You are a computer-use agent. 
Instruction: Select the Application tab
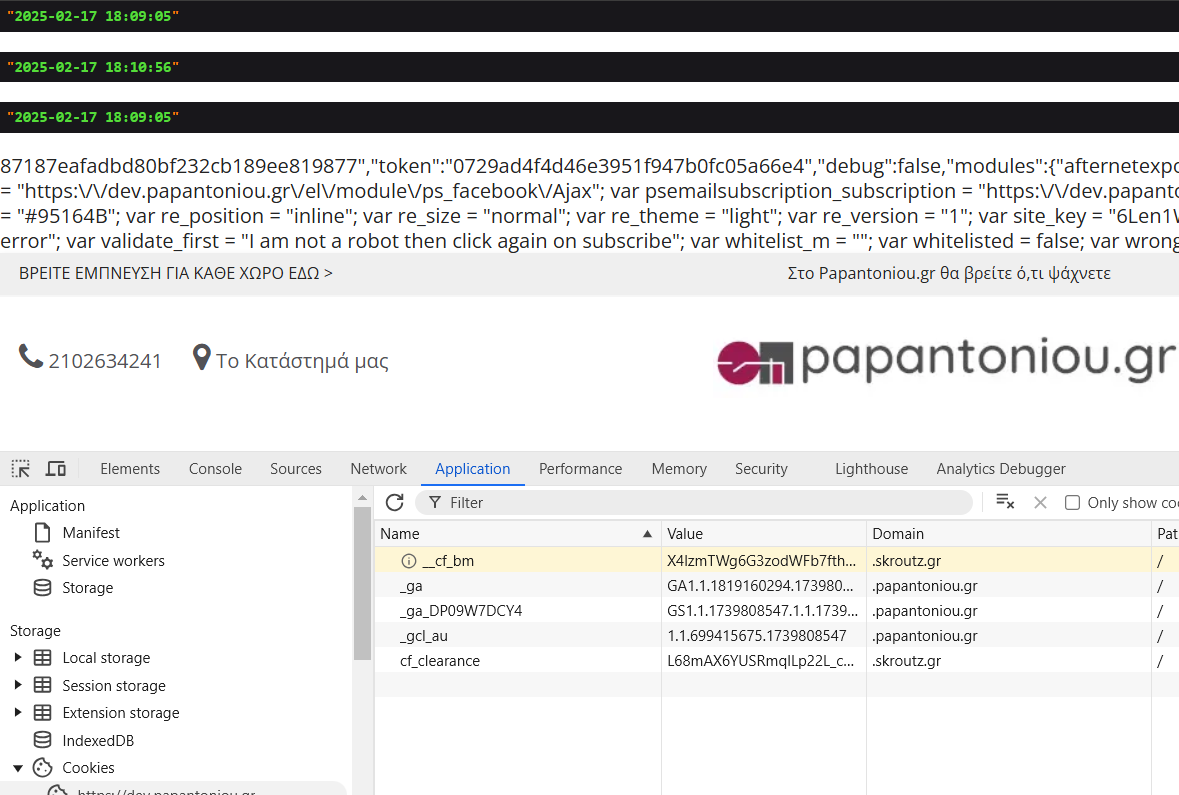pos(472,469)
